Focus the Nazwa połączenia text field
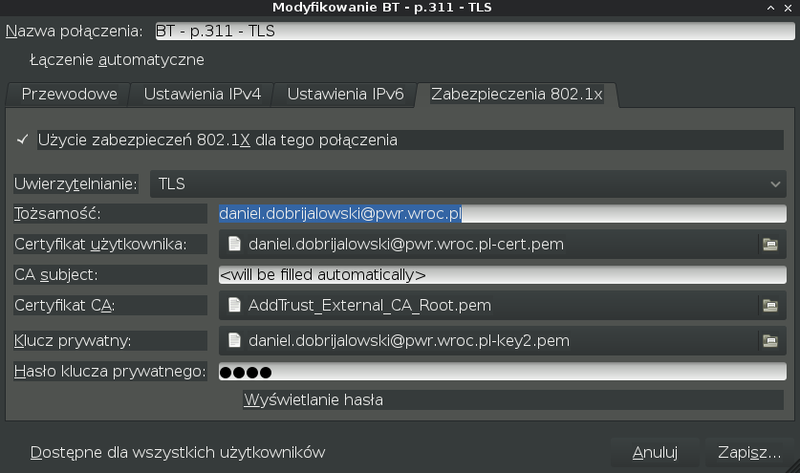Viewport: 800px width, 473px height. click(x=470, y=31)
